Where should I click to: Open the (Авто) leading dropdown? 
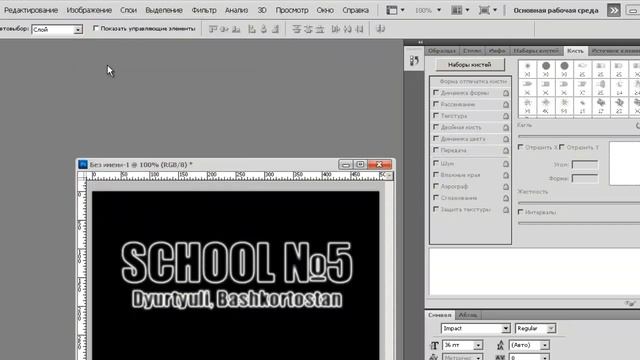544,345
